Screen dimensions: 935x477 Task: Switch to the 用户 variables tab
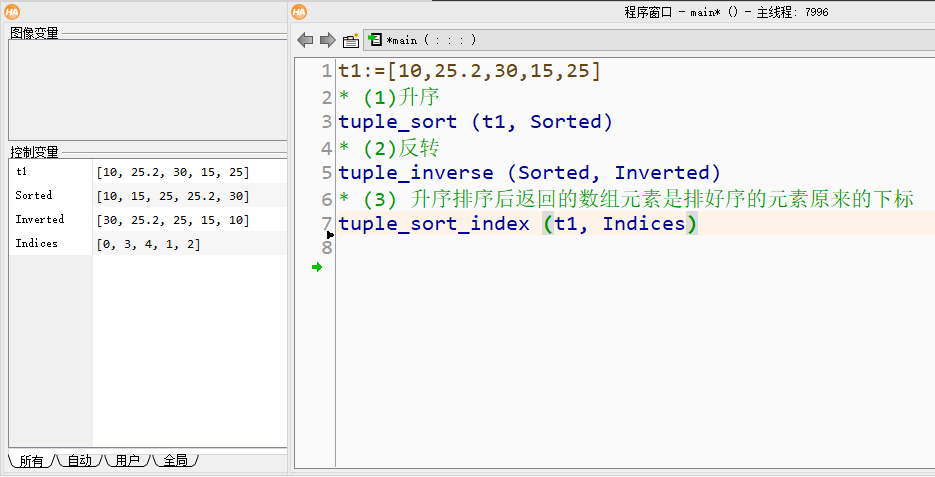(128, 460)
